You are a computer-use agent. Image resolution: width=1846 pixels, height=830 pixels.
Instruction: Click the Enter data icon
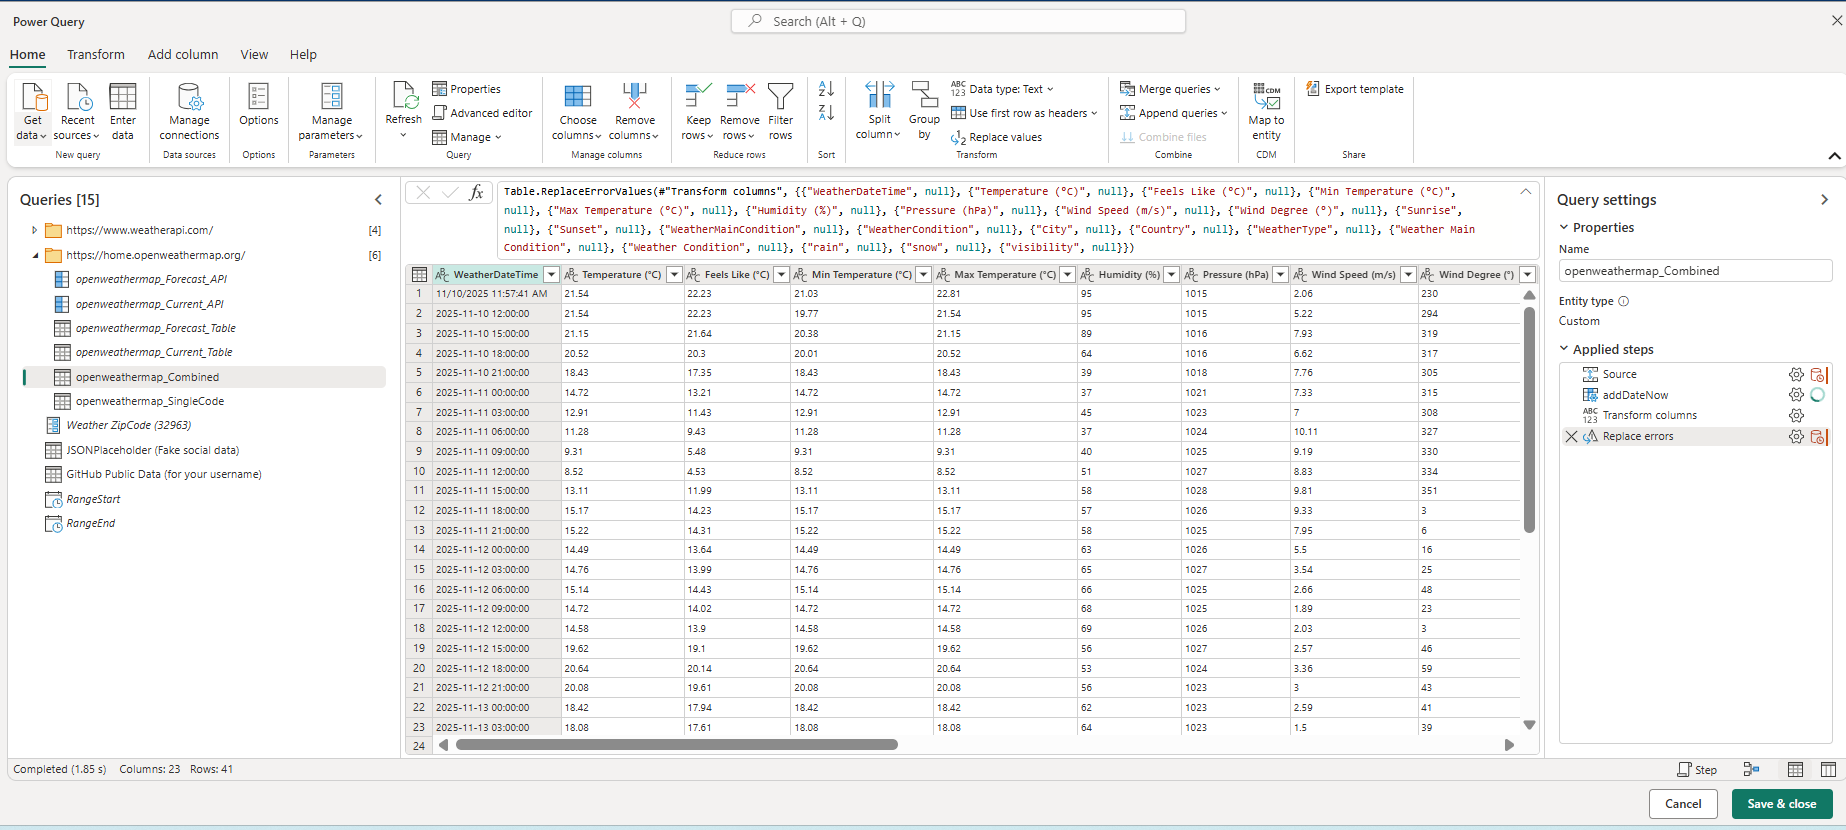tap(123, 97)
